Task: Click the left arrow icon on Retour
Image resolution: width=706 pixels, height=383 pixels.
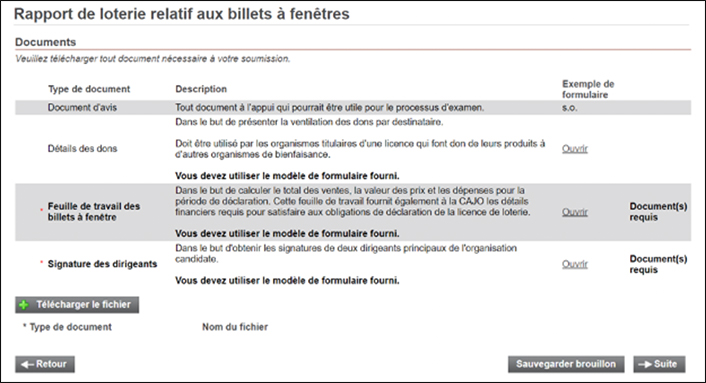Action: click(x=27, y=365)
